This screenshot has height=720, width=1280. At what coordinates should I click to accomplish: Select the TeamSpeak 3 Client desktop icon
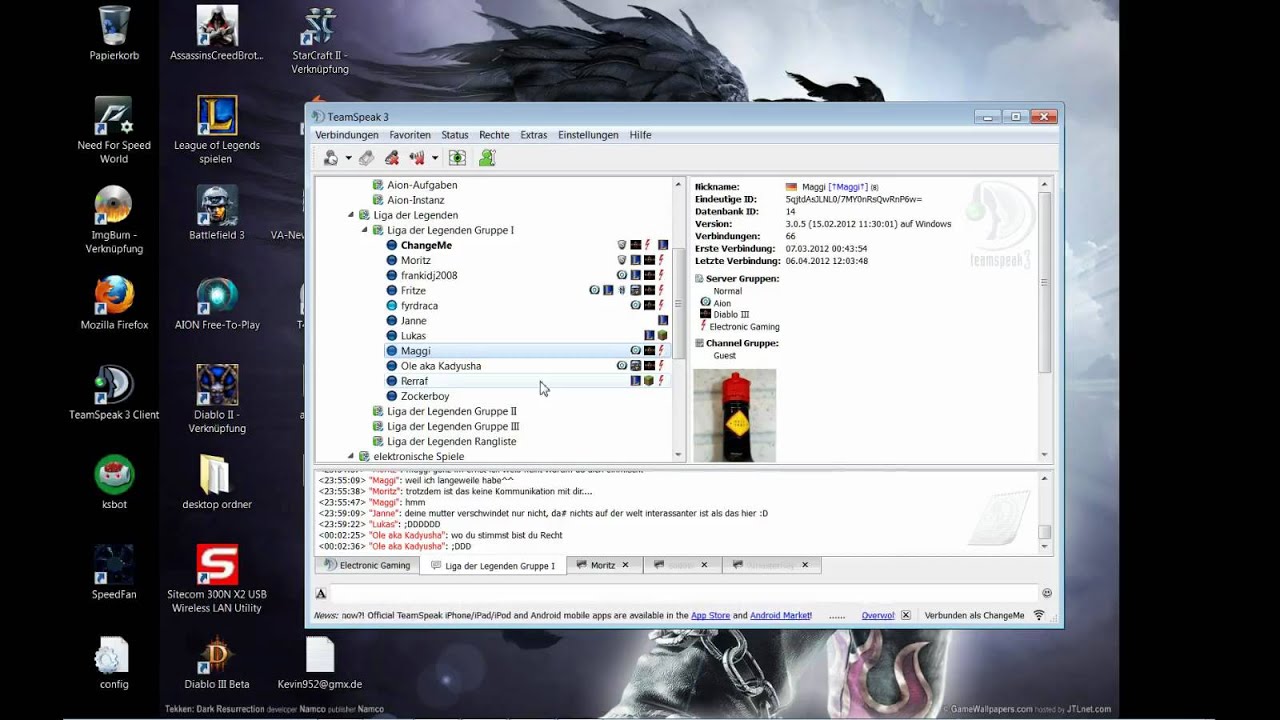(x=114, y=393)
